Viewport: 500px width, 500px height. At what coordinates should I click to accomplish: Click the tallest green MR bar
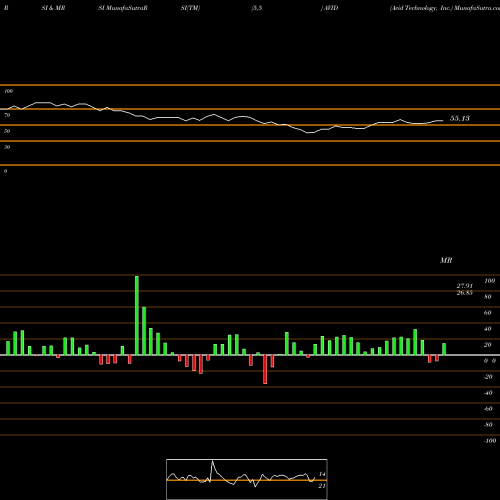137,315
